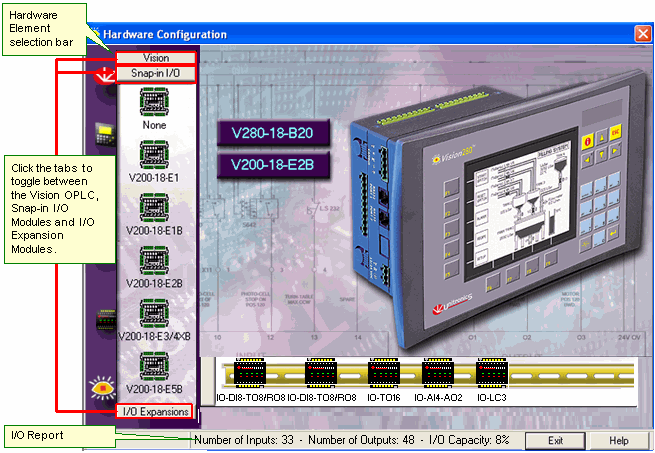Screen dimensions: 655x453
Task: Click the yellow eye Vision icon in the left strip
Action: click(x=103, y=387)
